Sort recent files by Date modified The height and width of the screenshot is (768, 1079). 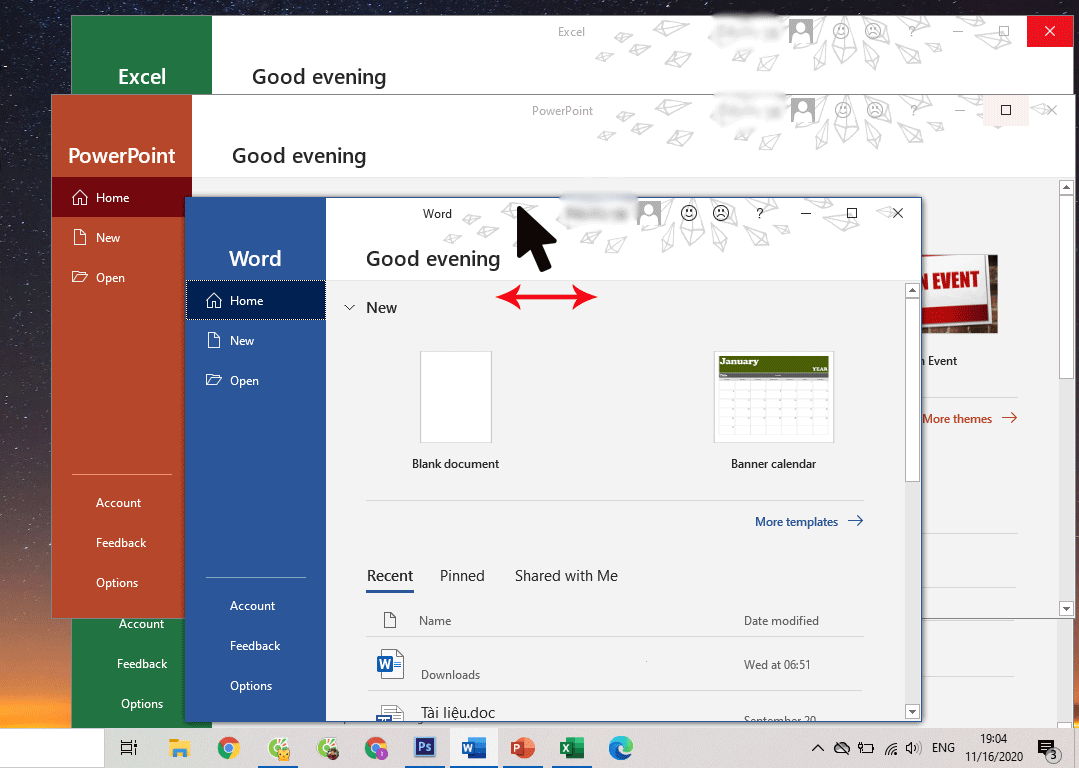(x=781, y=621)
